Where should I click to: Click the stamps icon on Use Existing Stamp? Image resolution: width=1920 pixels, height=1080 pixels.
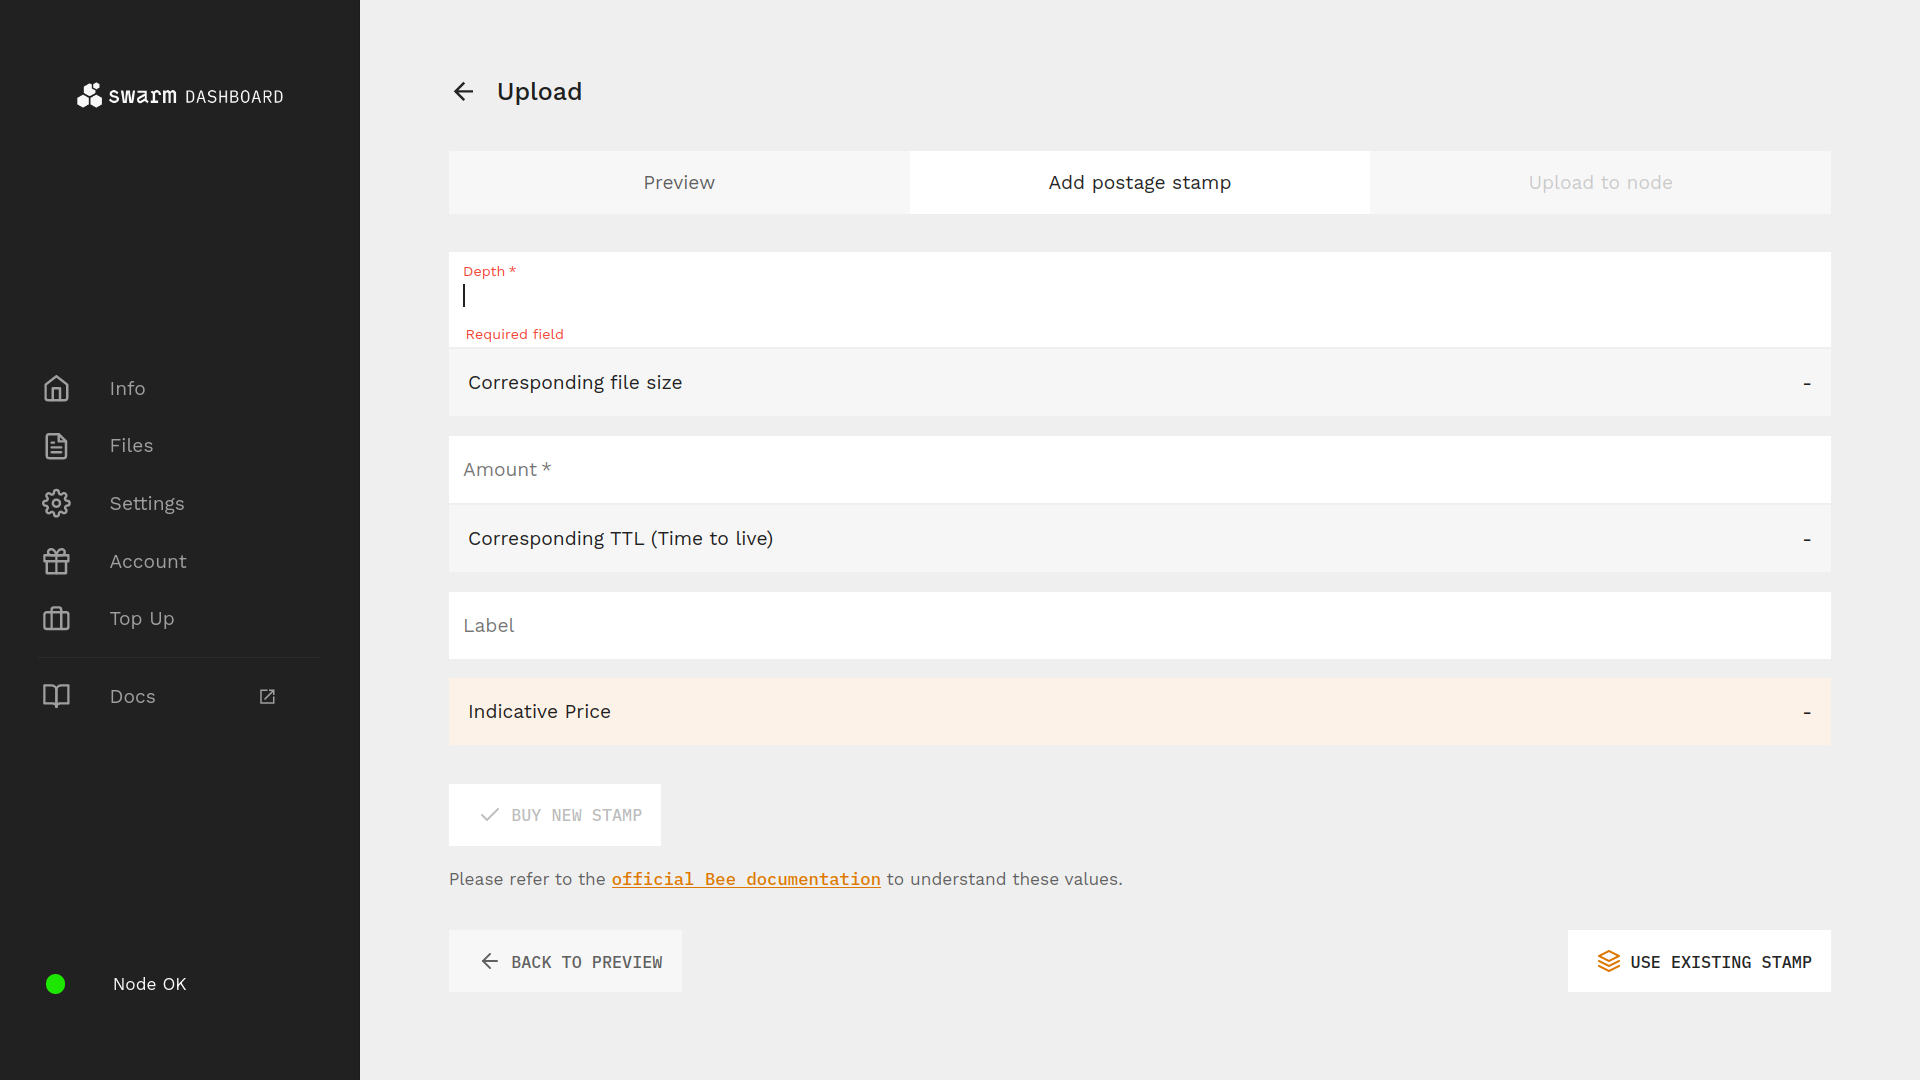(1609, 961)
